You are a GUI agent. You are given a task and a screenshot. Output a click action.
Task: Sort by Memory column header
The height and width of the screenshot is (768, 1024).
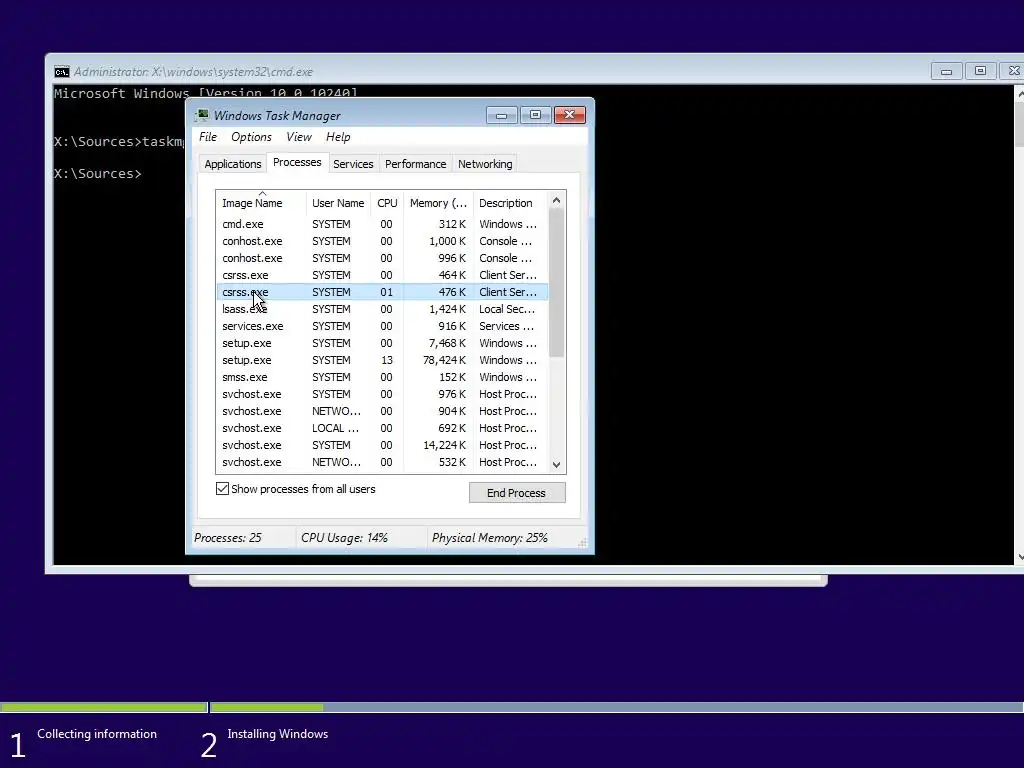click(x=438, y=202)
